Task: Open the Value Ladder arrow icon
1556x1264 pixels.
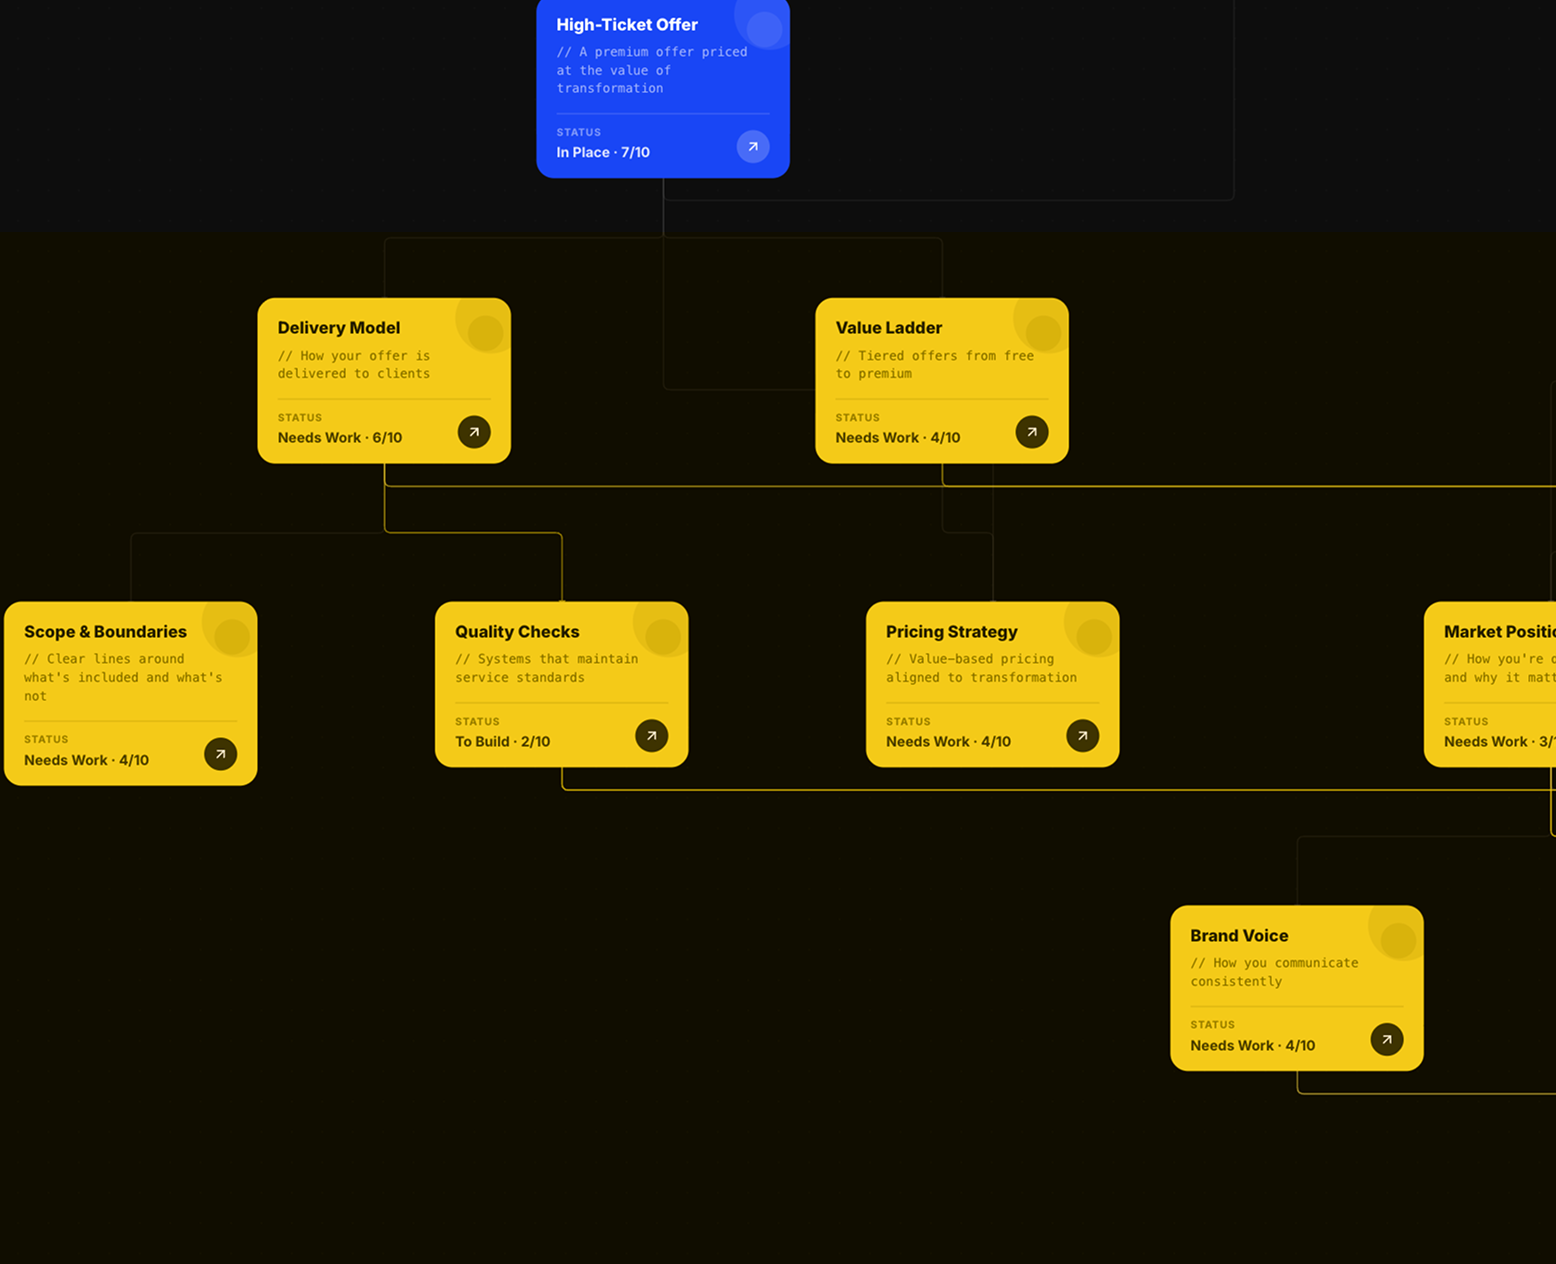Action: coord(1032,432)
